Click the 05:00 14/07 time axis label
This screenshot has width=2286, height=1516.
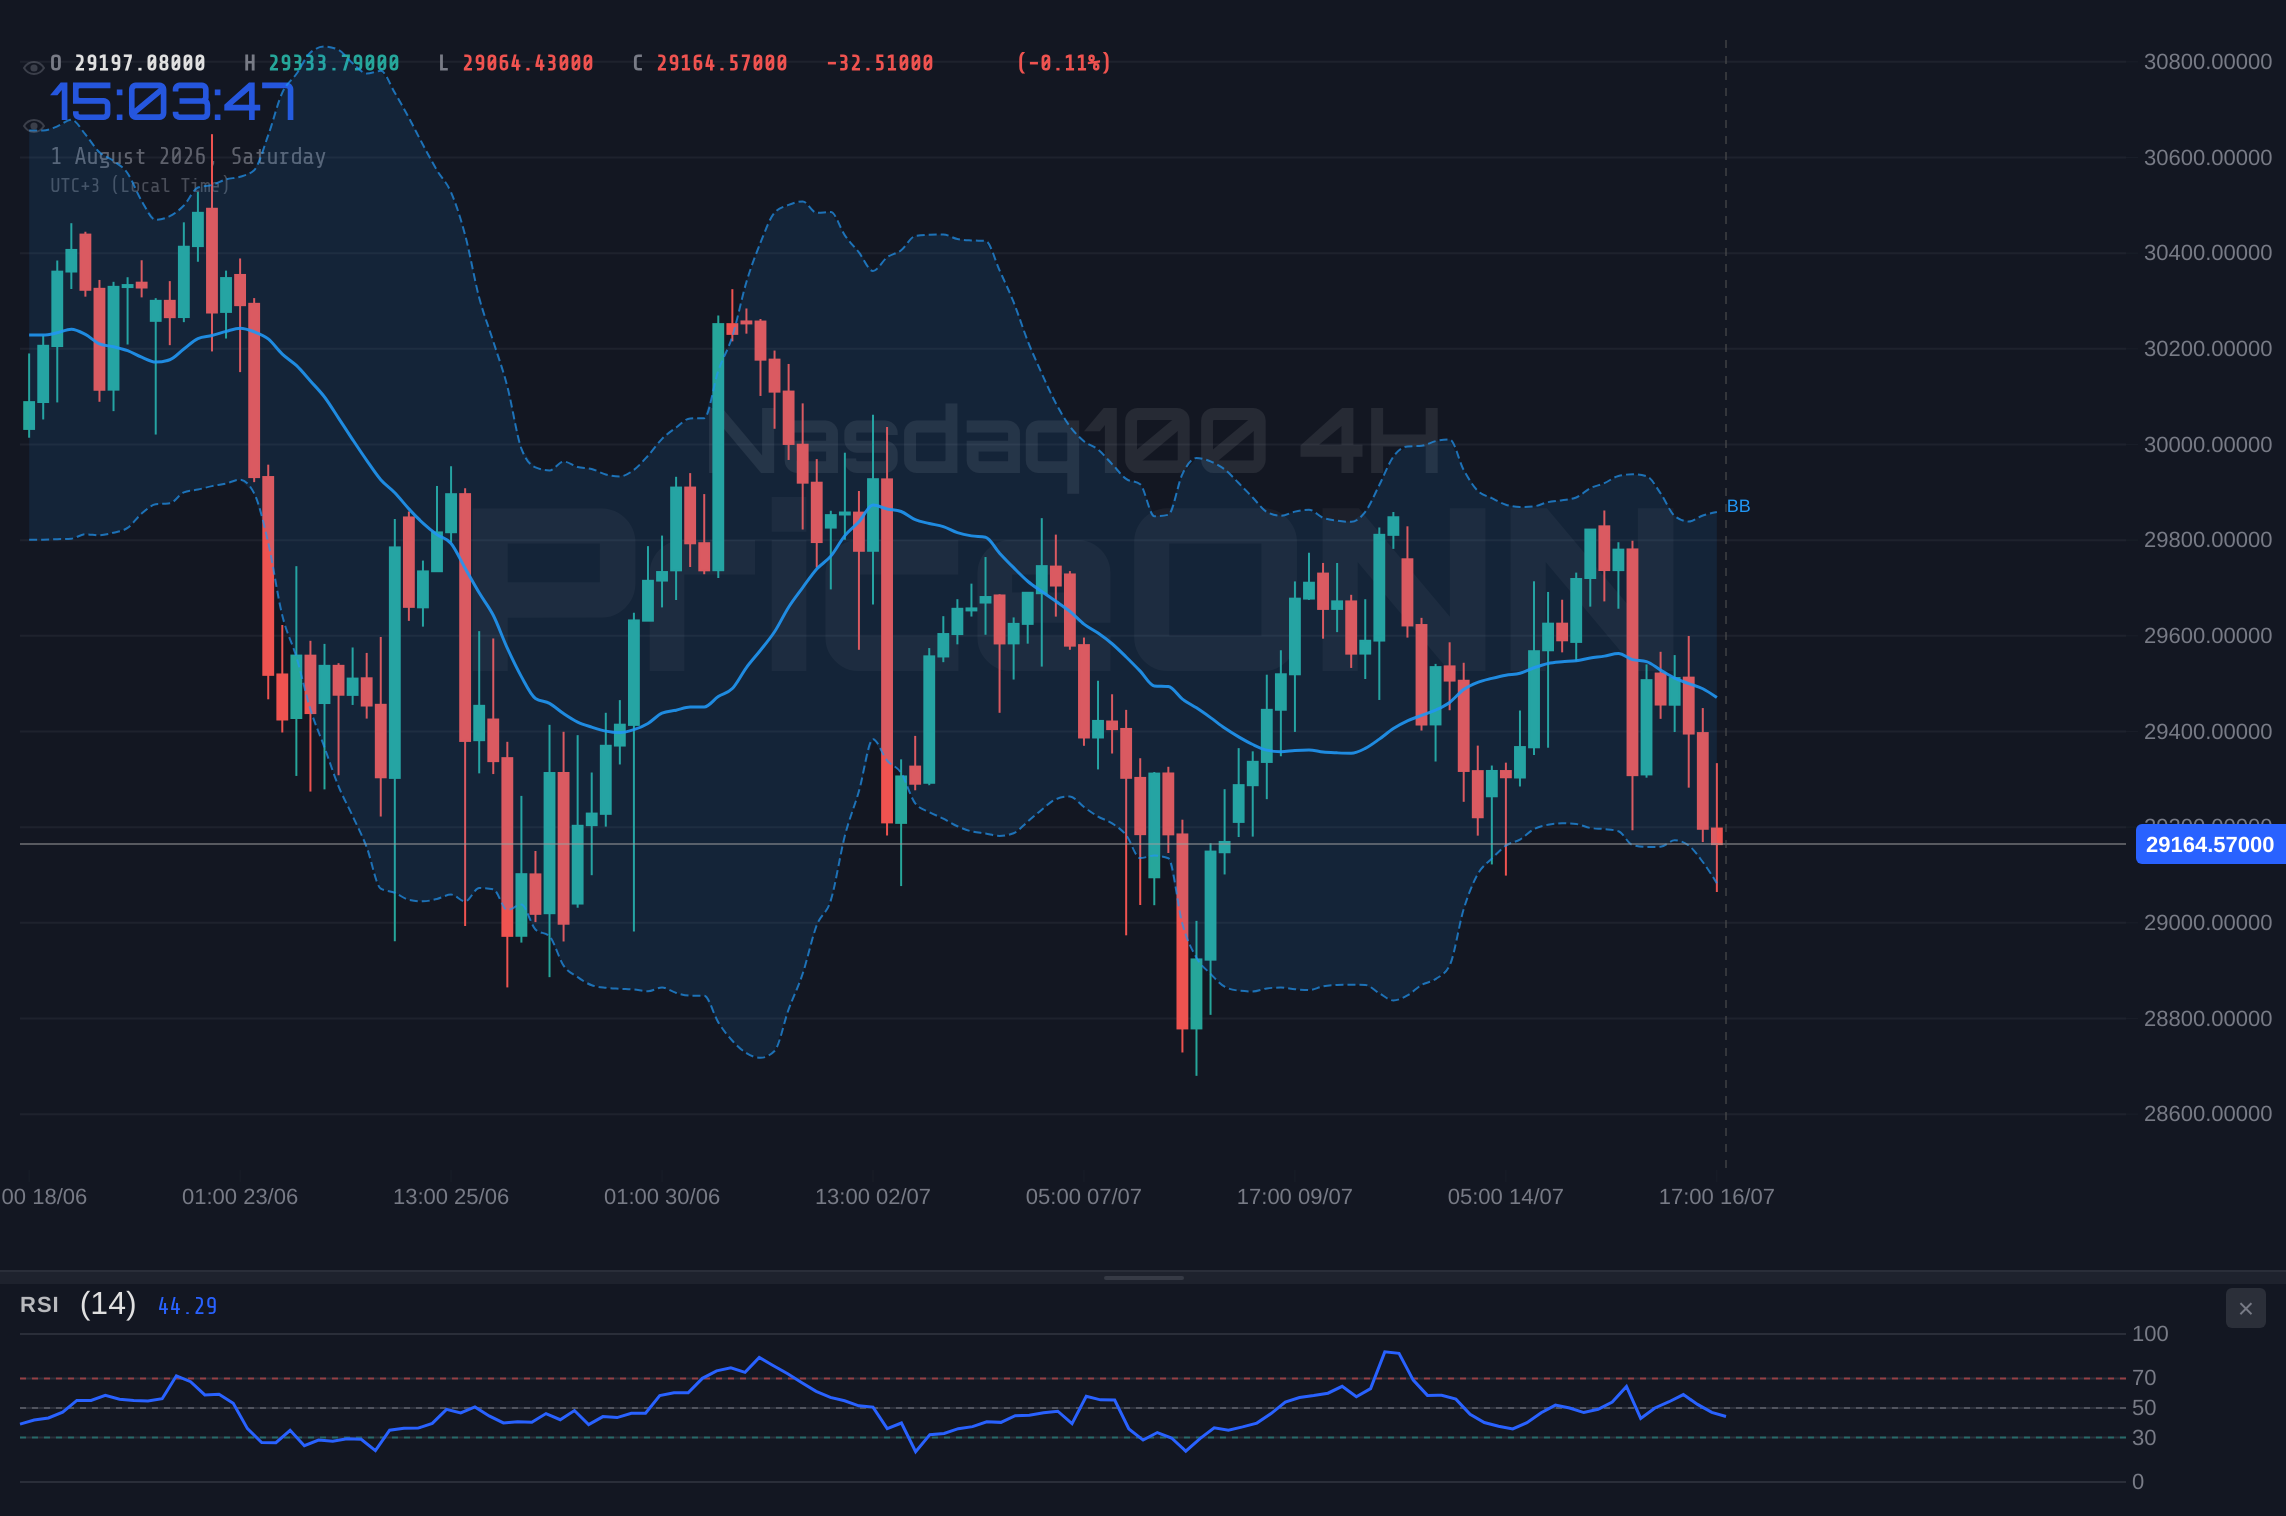pyautogui.click(x=1506, y=1196)
